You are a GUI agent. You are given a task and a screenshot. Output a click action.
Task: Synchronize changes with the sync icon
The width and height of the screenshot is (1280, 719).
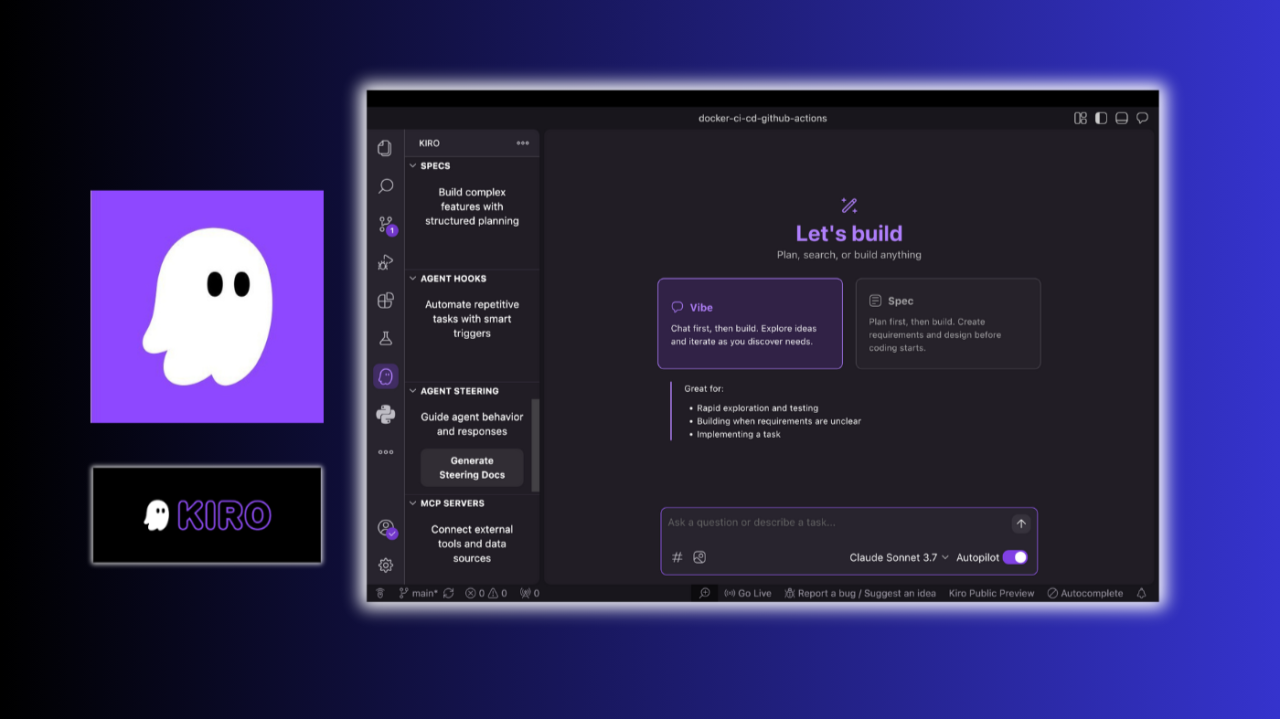point(448,593)
